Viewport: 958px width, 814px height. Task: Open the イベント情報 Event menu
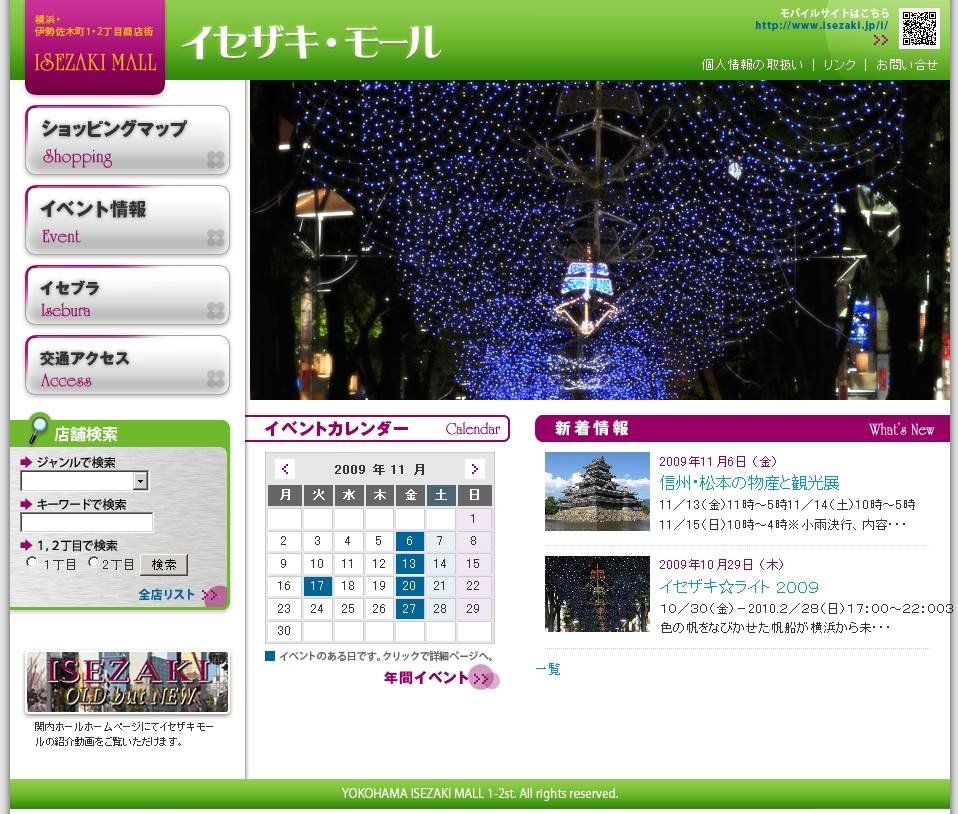point(127,220)
